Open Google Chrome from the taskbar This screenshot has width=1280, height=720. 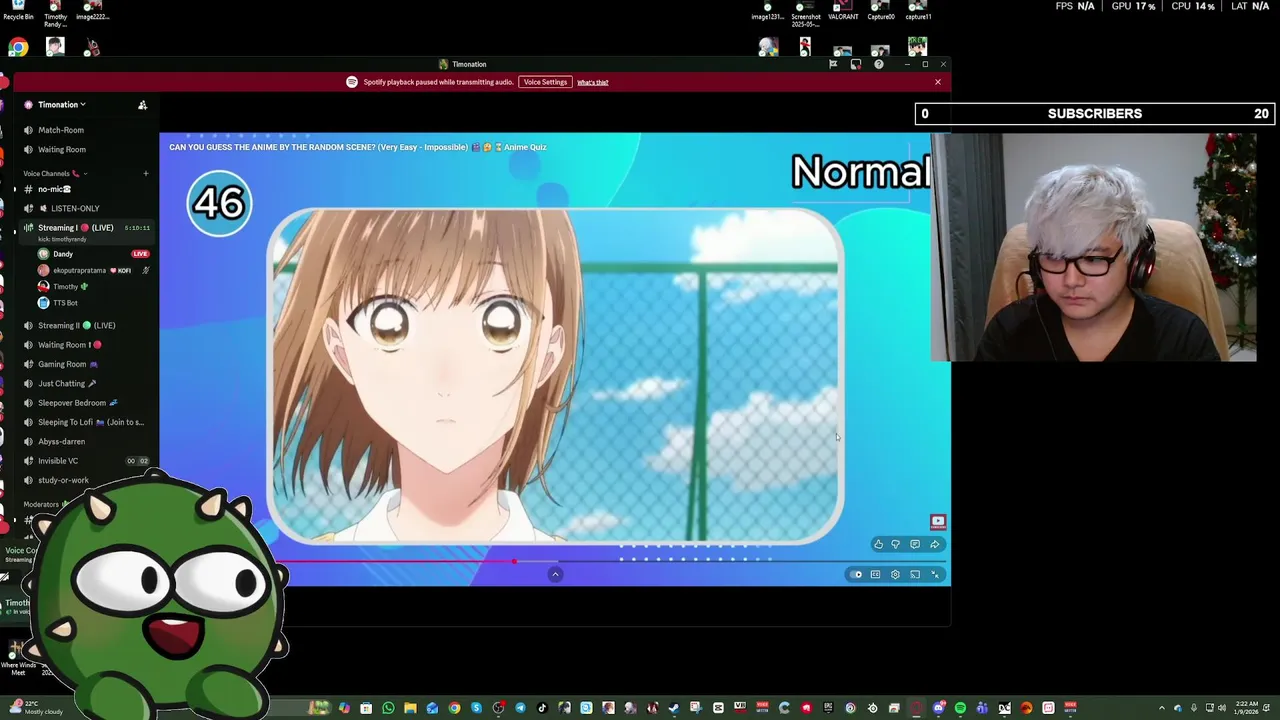[454, 708]
